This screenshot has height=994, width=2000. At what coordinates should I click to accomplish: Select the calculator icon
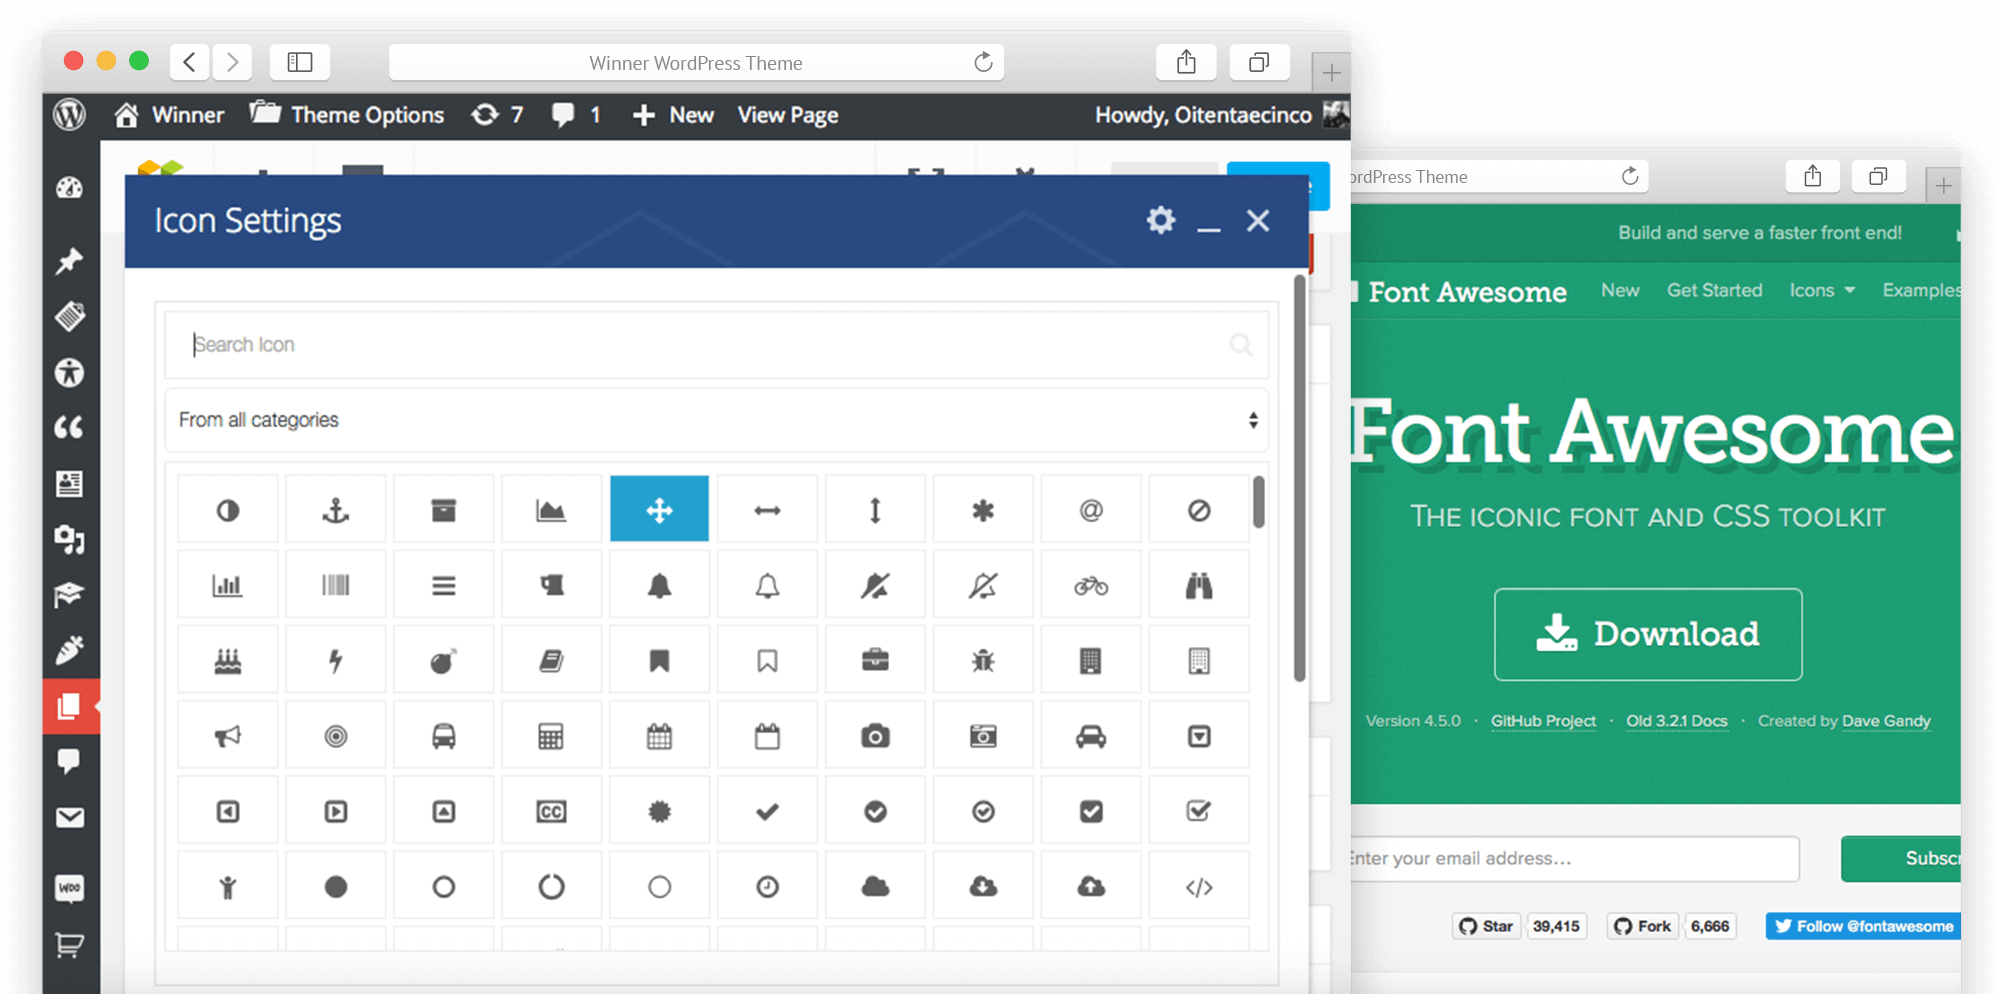(x=551, y=734)
